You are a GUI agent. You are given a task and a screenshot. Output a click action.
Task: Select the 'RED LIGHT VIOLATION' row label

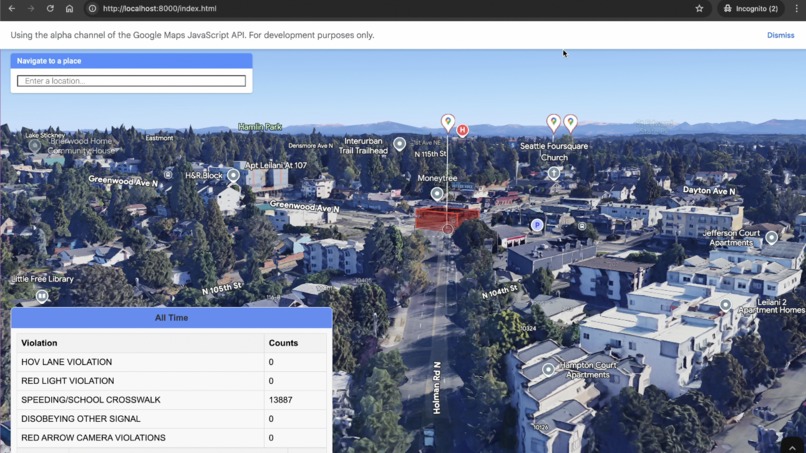[x=67, y=381]
